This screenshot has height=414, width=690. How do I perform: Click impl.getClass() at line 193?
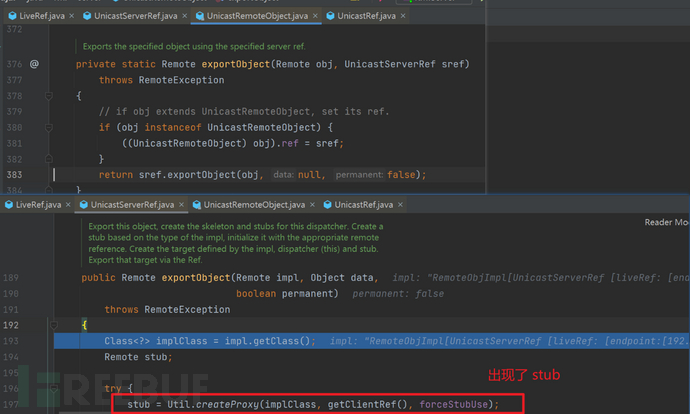point(268,341)
